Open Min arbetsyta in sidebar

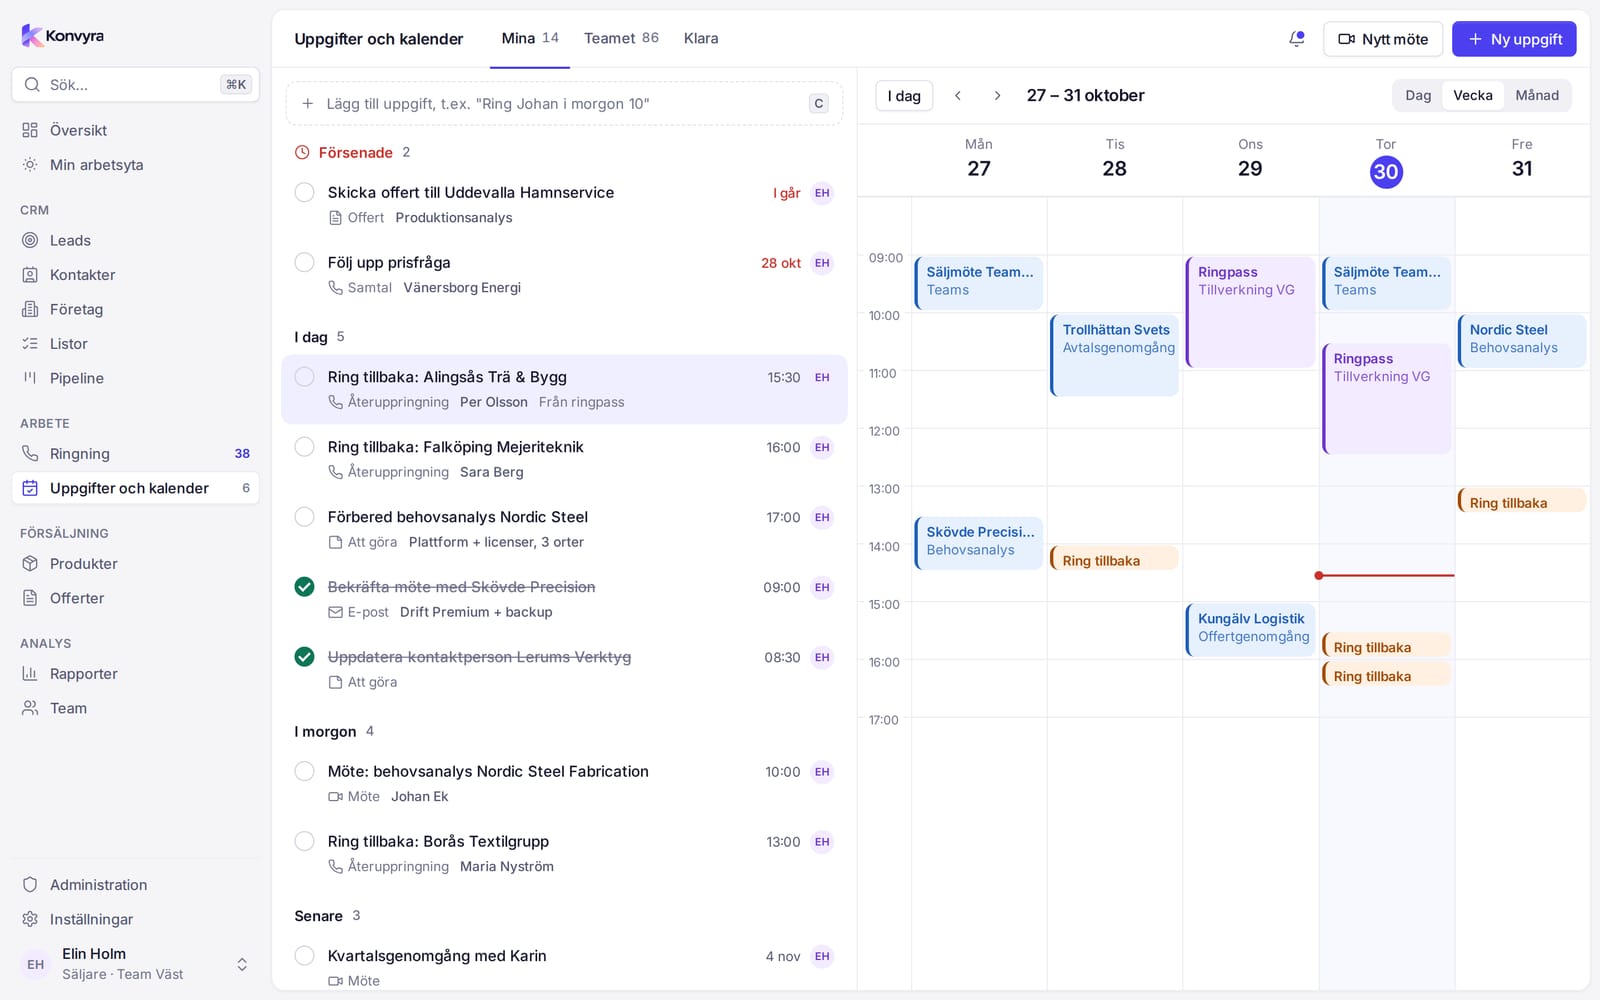[x=135, y=165]
